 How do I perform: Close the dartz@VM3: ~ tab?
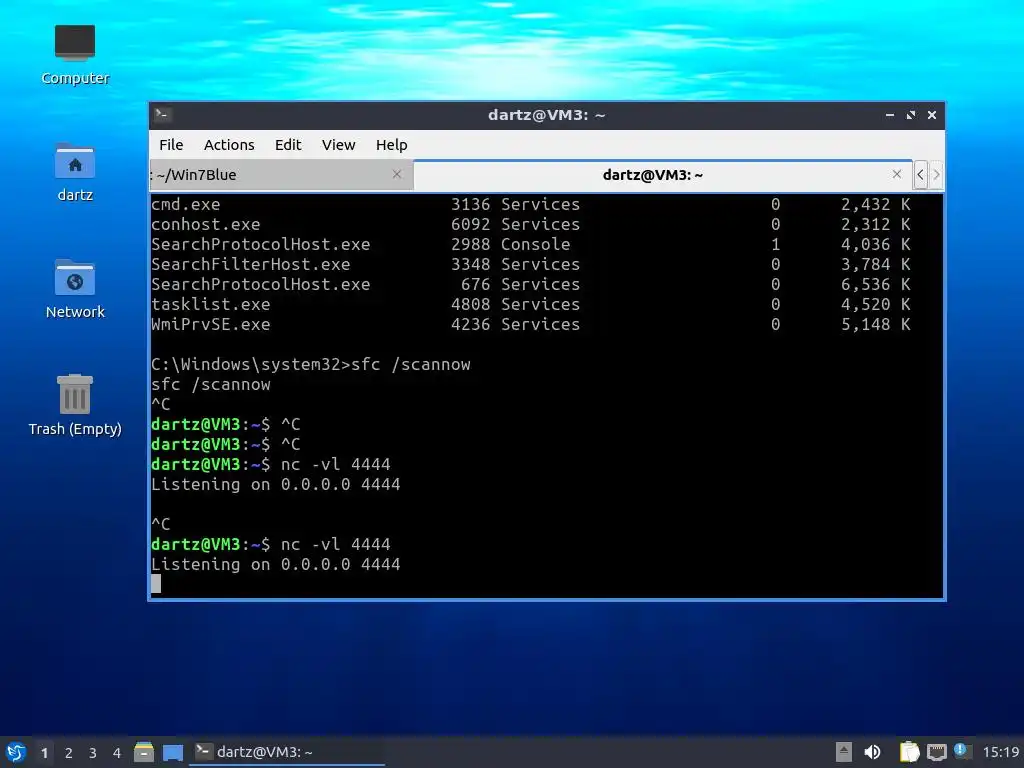897,174
